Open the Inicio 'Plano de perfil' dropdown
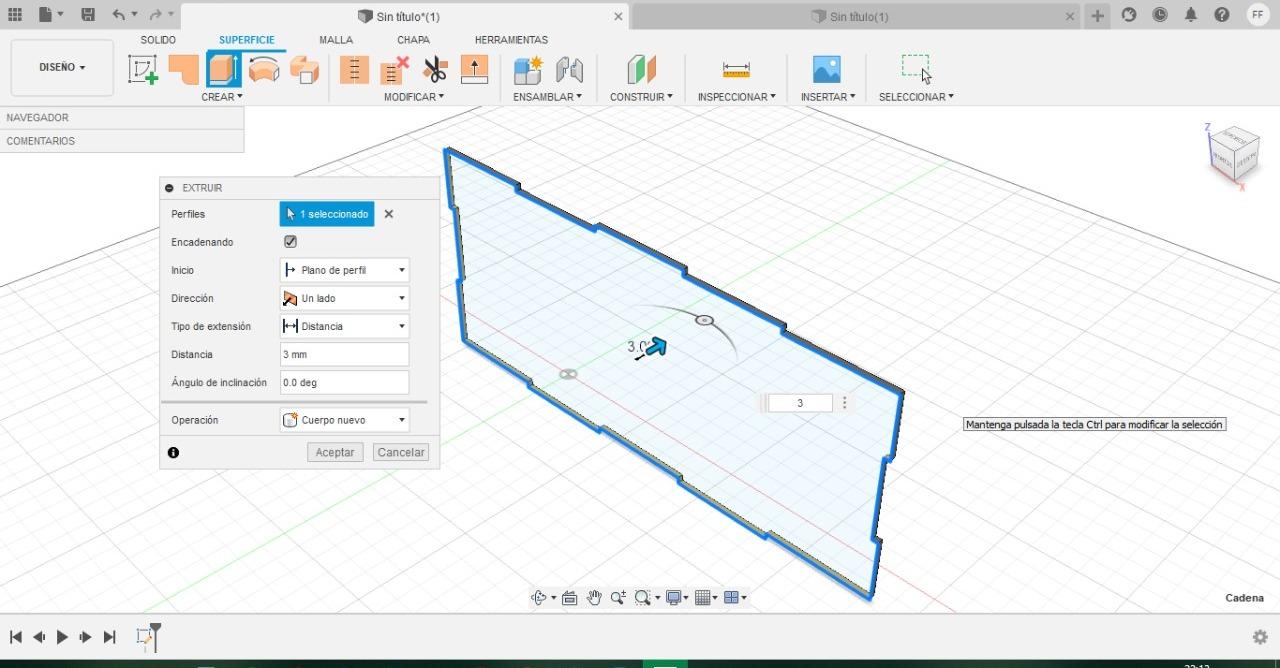 (x=345, y=270)
